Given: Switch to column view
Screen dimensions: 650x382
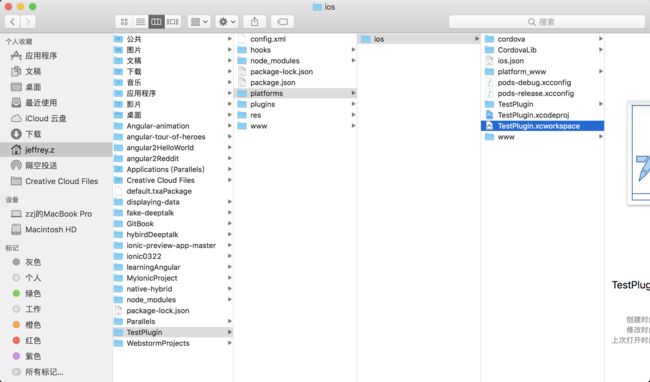Looking at the screenshot, I should pyautogui.click(x=156, y=22).
